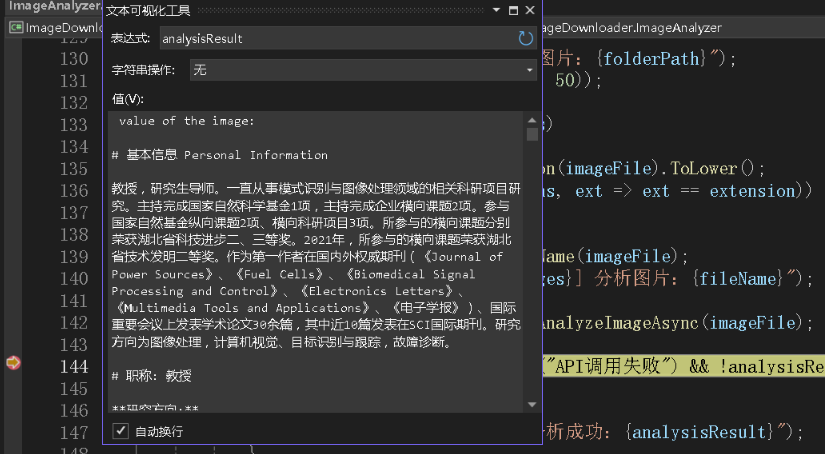Toggle the auto word wrap checkbox
The image size is (825, 454).
pyautogui.click(x=120, y=431)
